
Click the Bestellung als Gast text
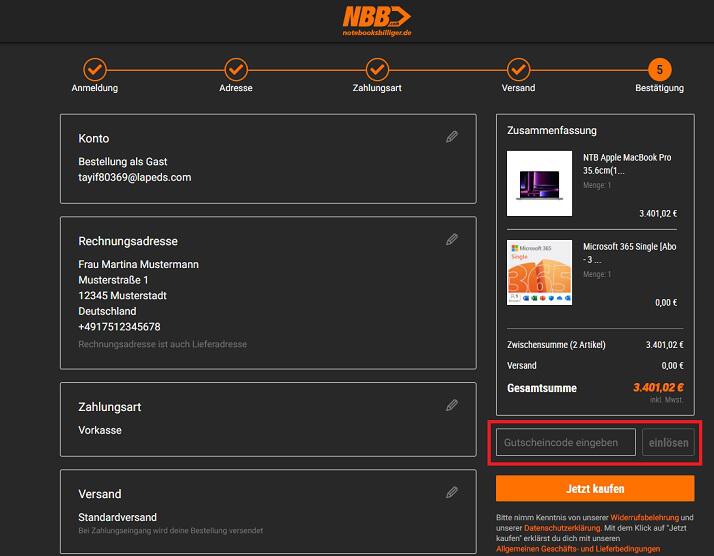(x=122, y=162)
